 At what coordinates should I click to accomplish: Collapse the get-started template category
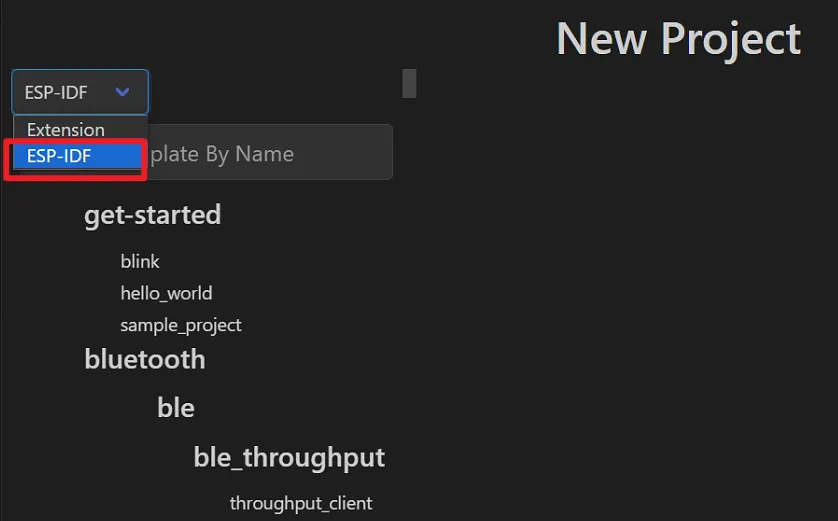click(x=152, y=215)
